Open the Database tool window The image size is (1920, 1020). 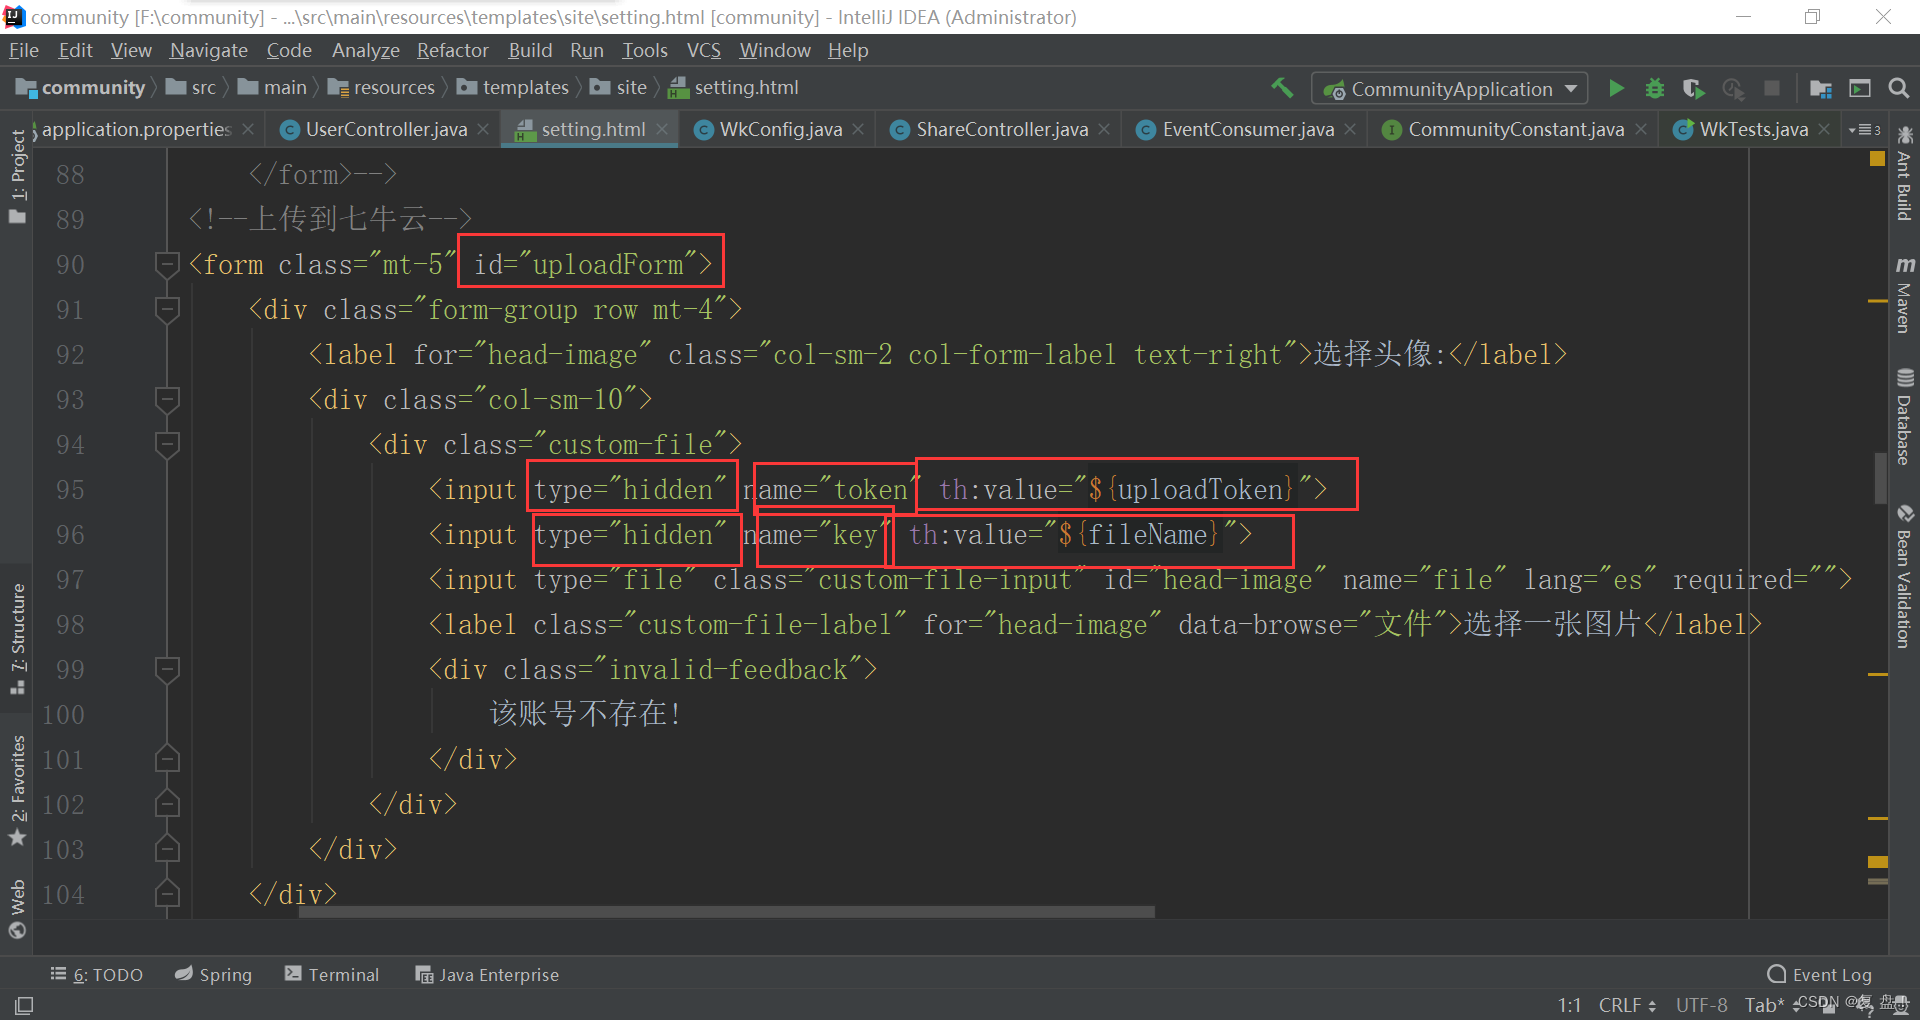[x=1904, y=416]
